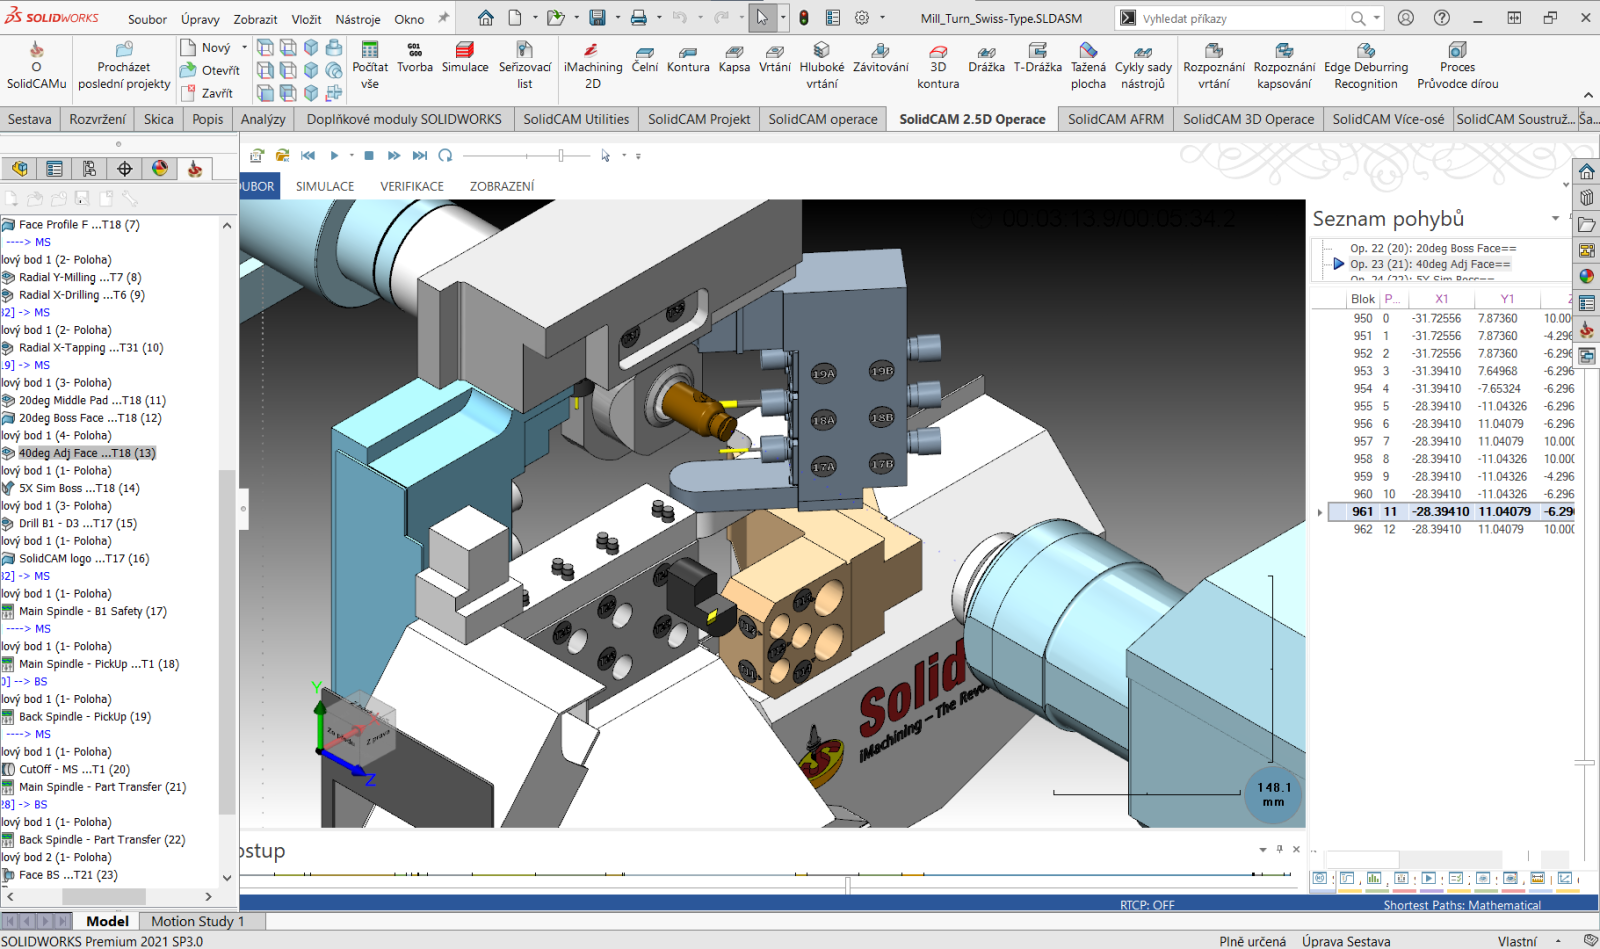
Task: Click the Tvorba G-code generate icon
Action: coord(415,59)
